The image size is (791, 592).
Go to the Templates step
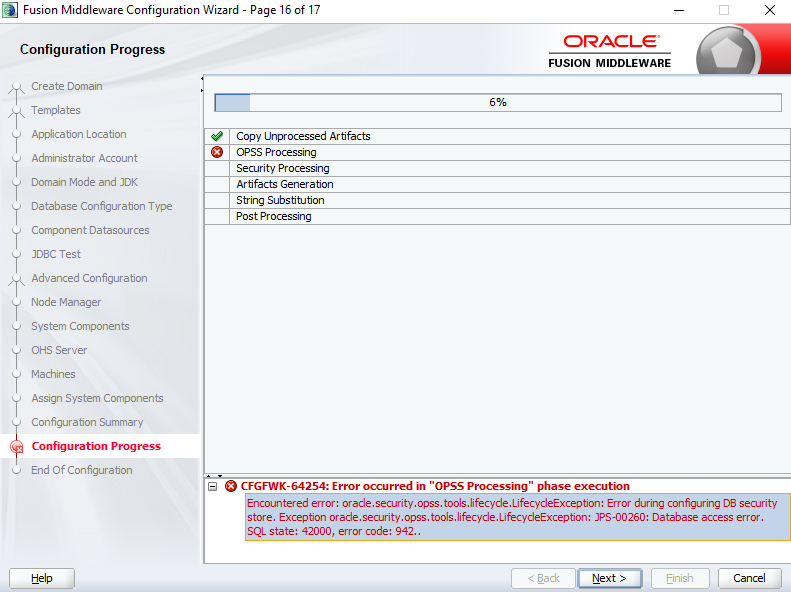(x=55, y=110)
